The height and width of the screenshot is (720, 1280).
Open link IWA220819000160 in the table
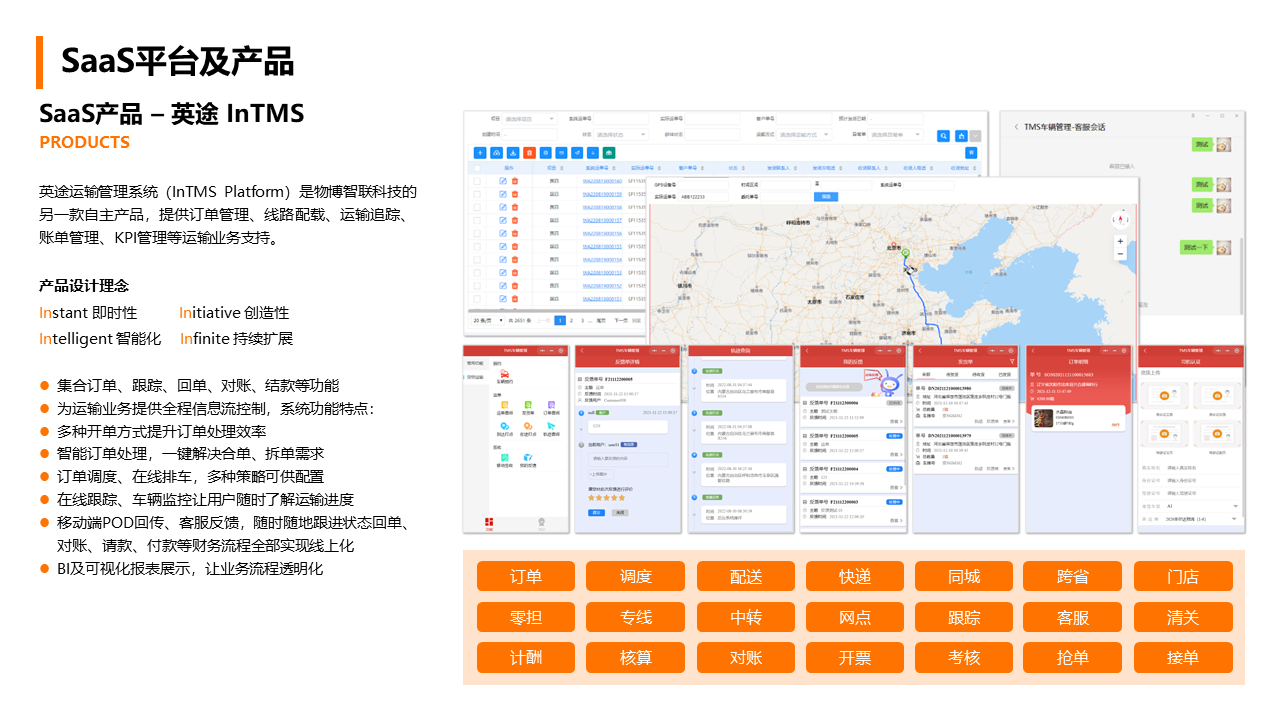602,181
